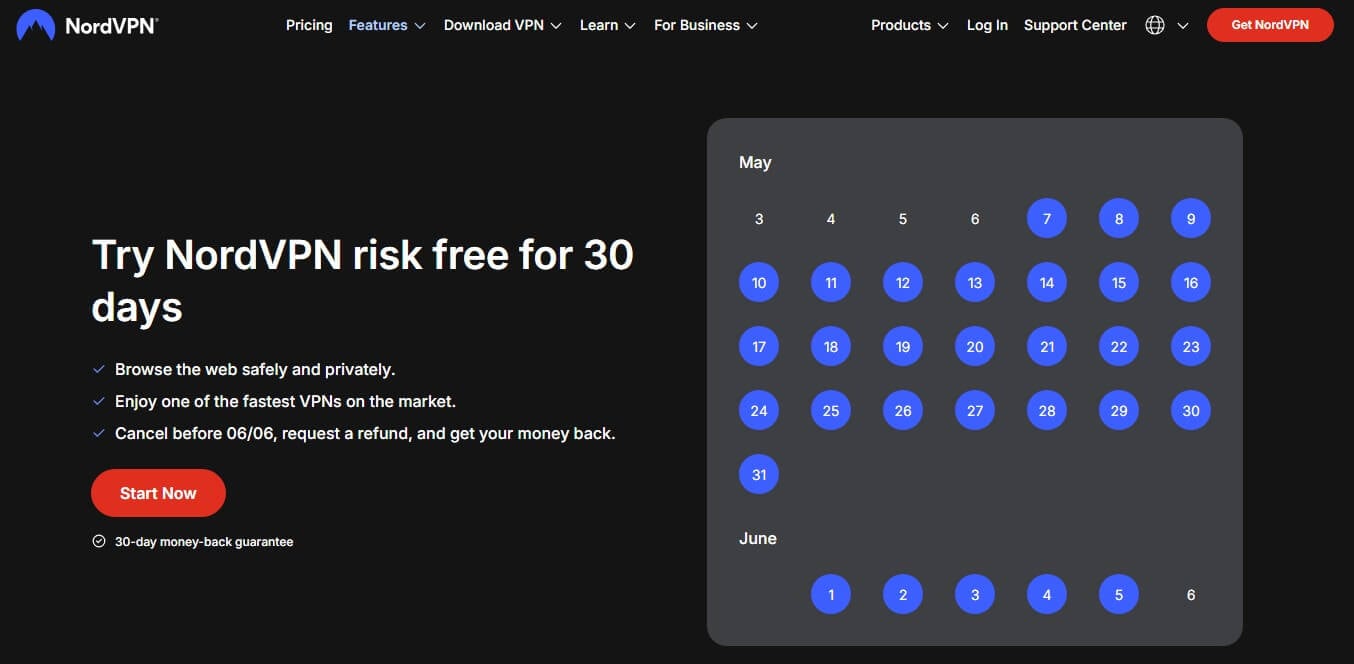This screenshot has width=1354, height=664.
Task: Select May 4 in the calendar
Action: (x=831, y=219)
